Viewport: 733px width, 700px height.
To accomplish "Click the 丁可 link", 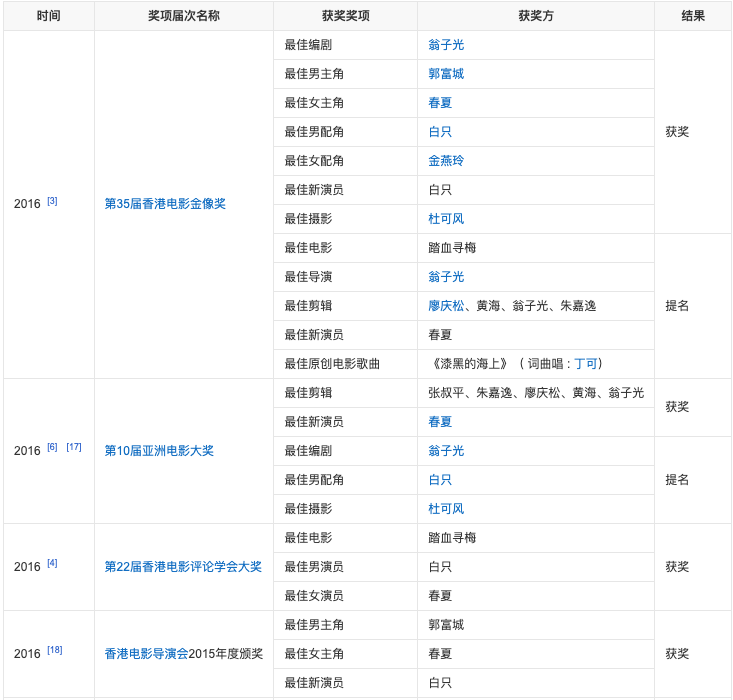I will tap(585, 364).
